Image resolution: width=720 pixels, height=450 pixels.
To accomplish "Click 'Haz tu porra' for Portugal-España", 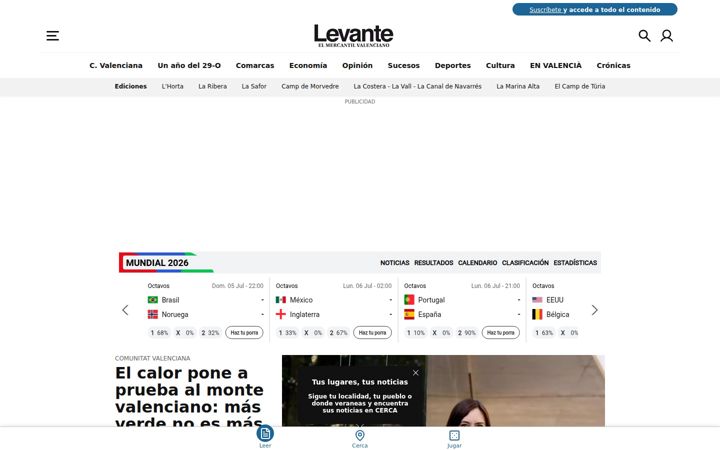I will (x=501, y=332).
